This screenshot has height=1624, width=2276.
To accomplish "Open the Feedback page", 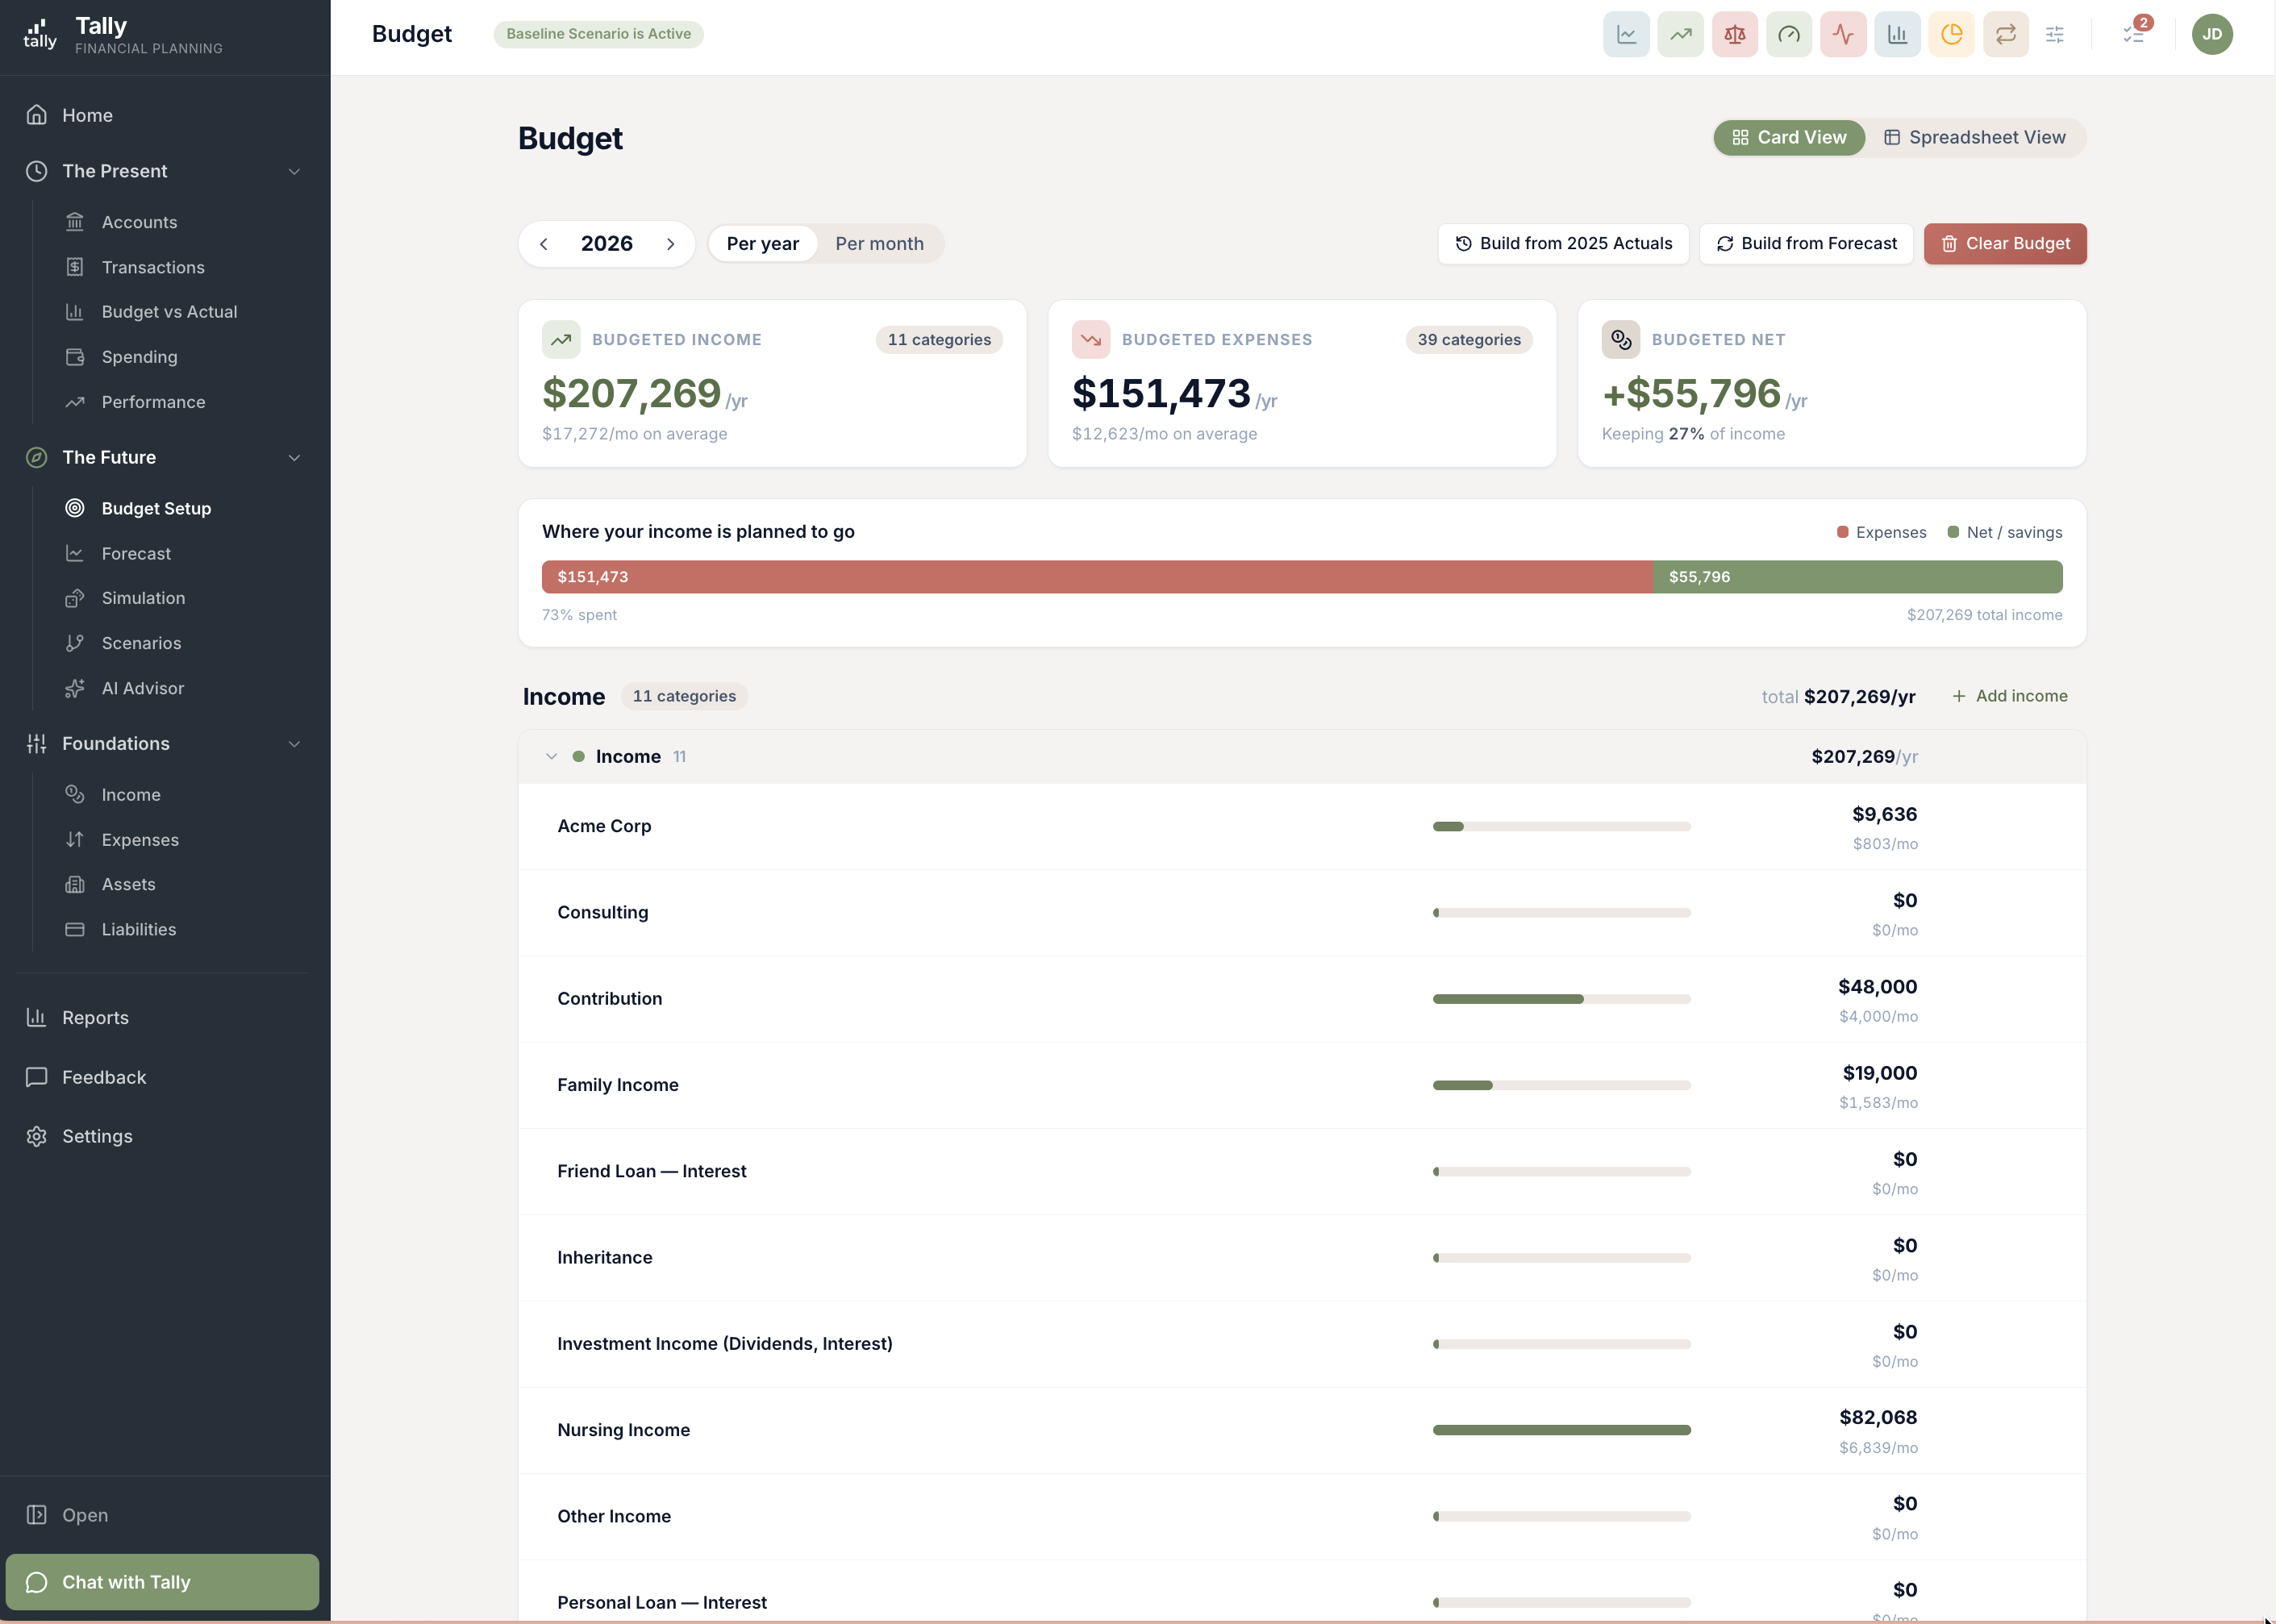I will 104,1077.
